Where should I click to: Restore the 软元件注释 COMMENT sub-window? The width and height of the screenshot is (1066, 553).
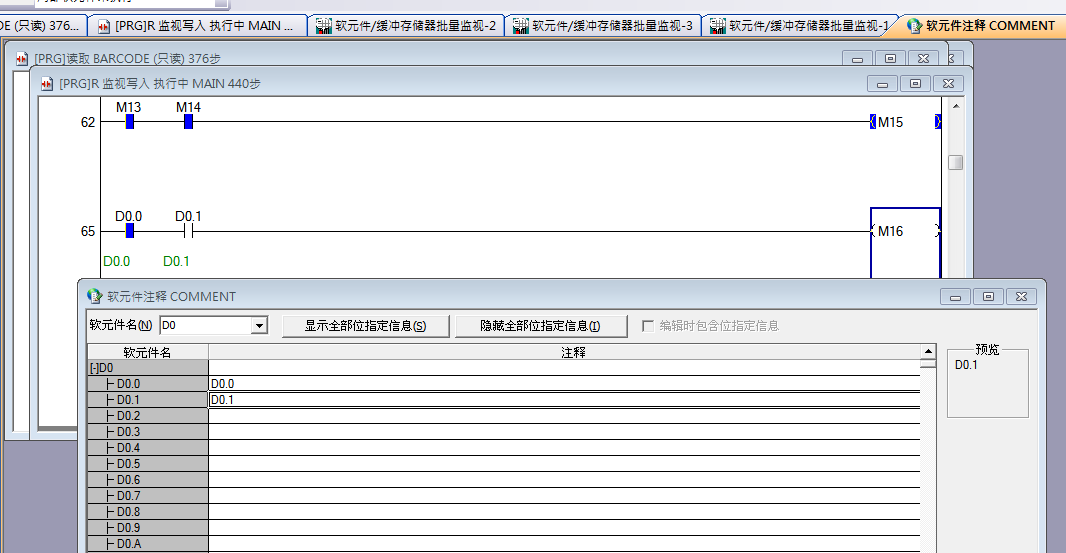(x=988, y=297)
